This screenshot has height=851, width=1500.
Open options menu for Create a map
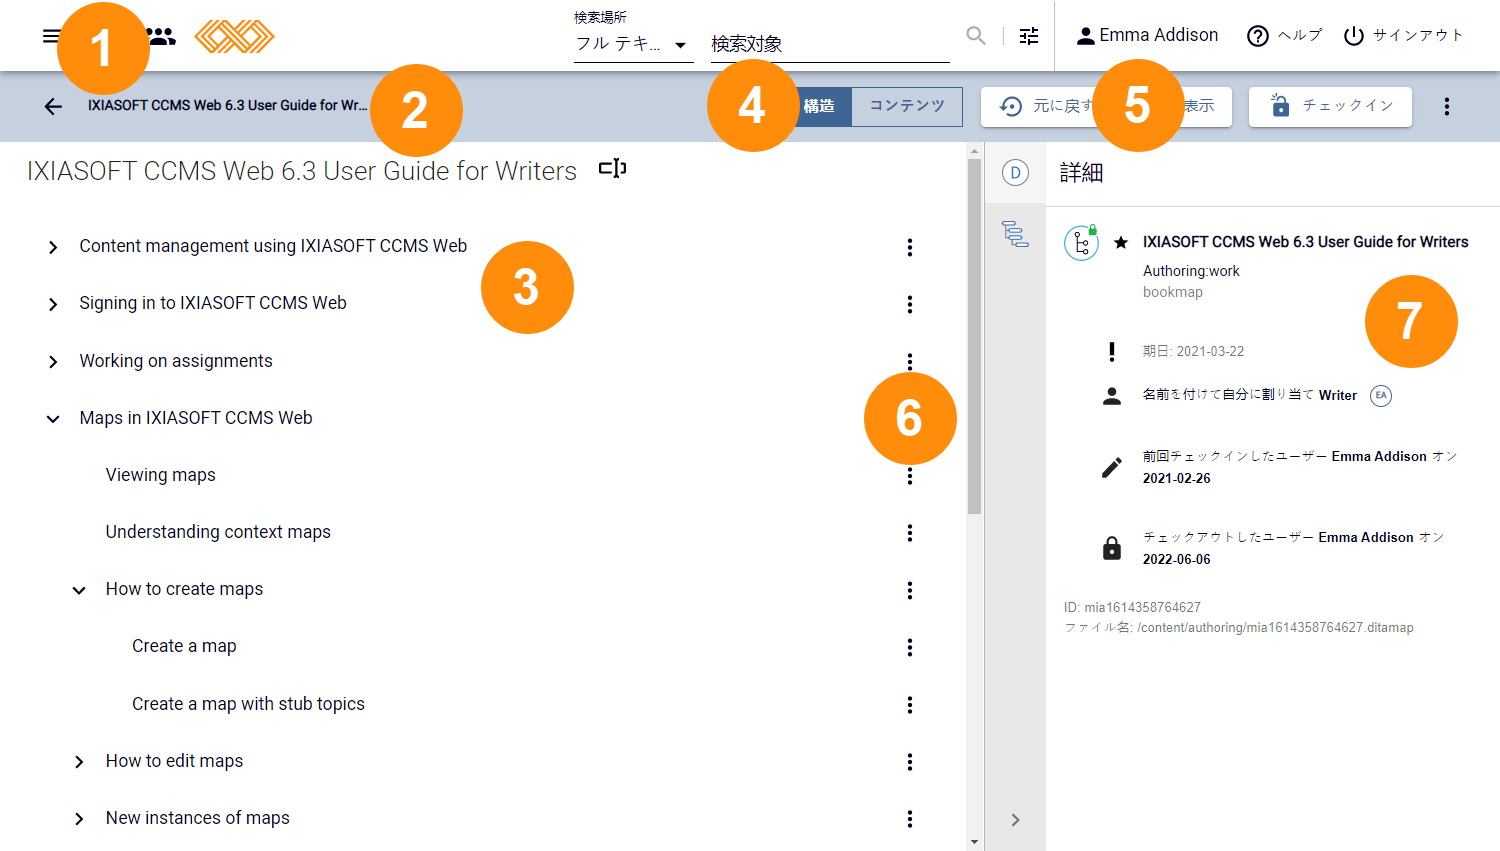click(910, 647)
